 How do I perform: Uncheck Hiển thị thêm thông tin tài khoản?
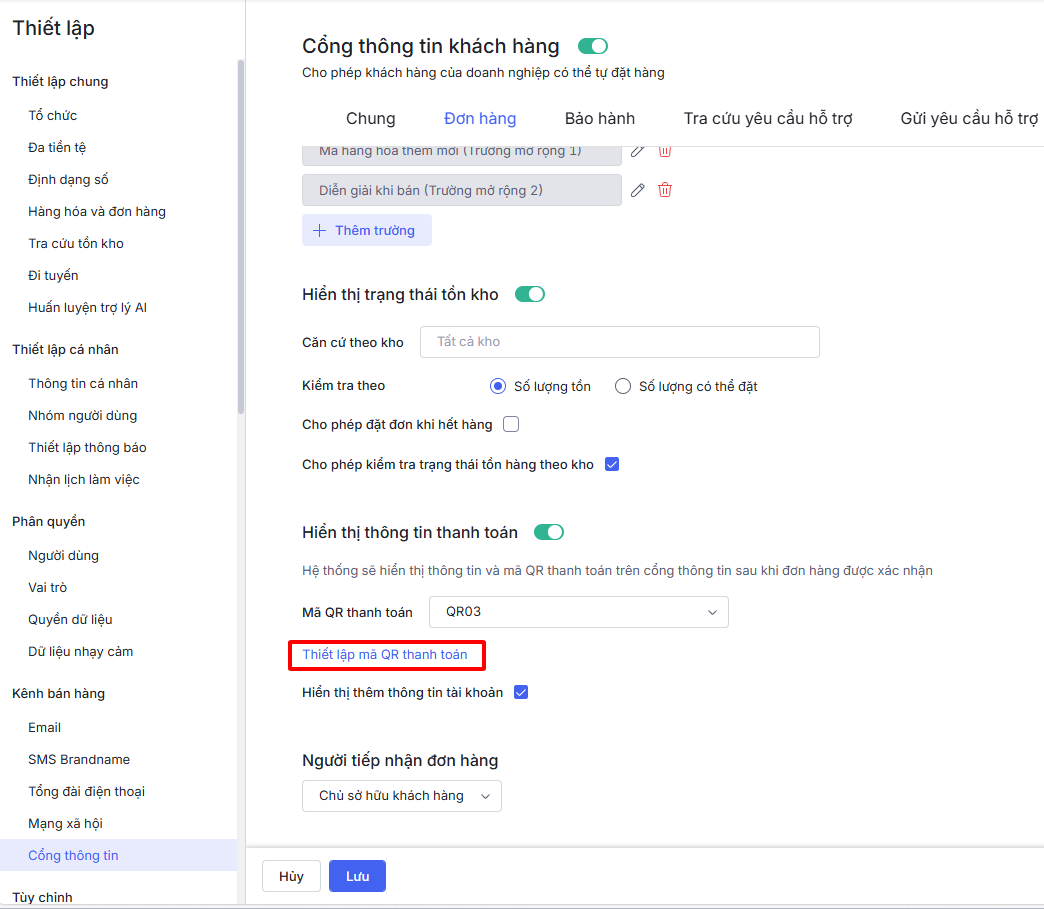pyautogui.click(x=521, y=692)
